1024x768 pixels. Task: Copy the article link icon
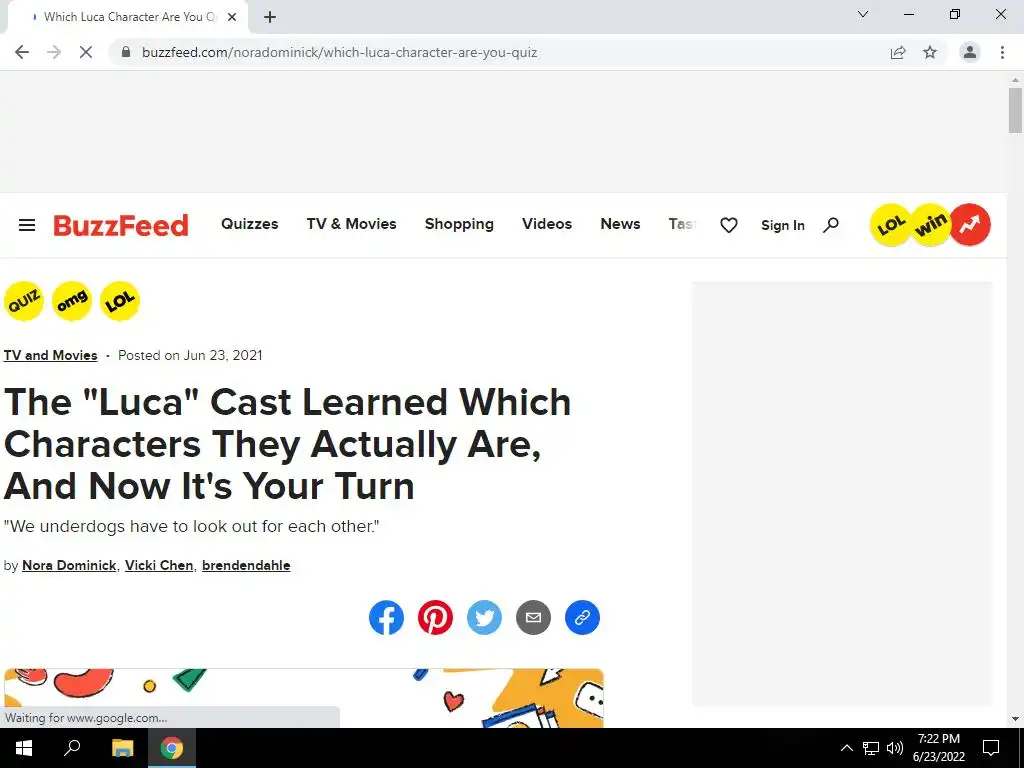pos(583,617)
